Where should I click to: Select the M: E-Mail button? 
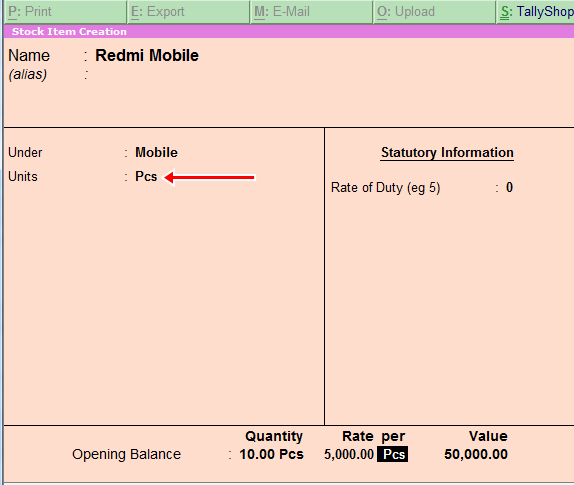point(312,12)
